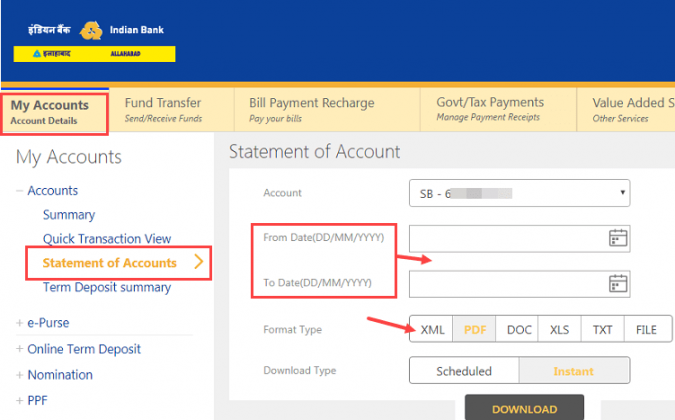675x420 pixels.
Task: Click the Account field label
Action: click(x=282, y=193)
